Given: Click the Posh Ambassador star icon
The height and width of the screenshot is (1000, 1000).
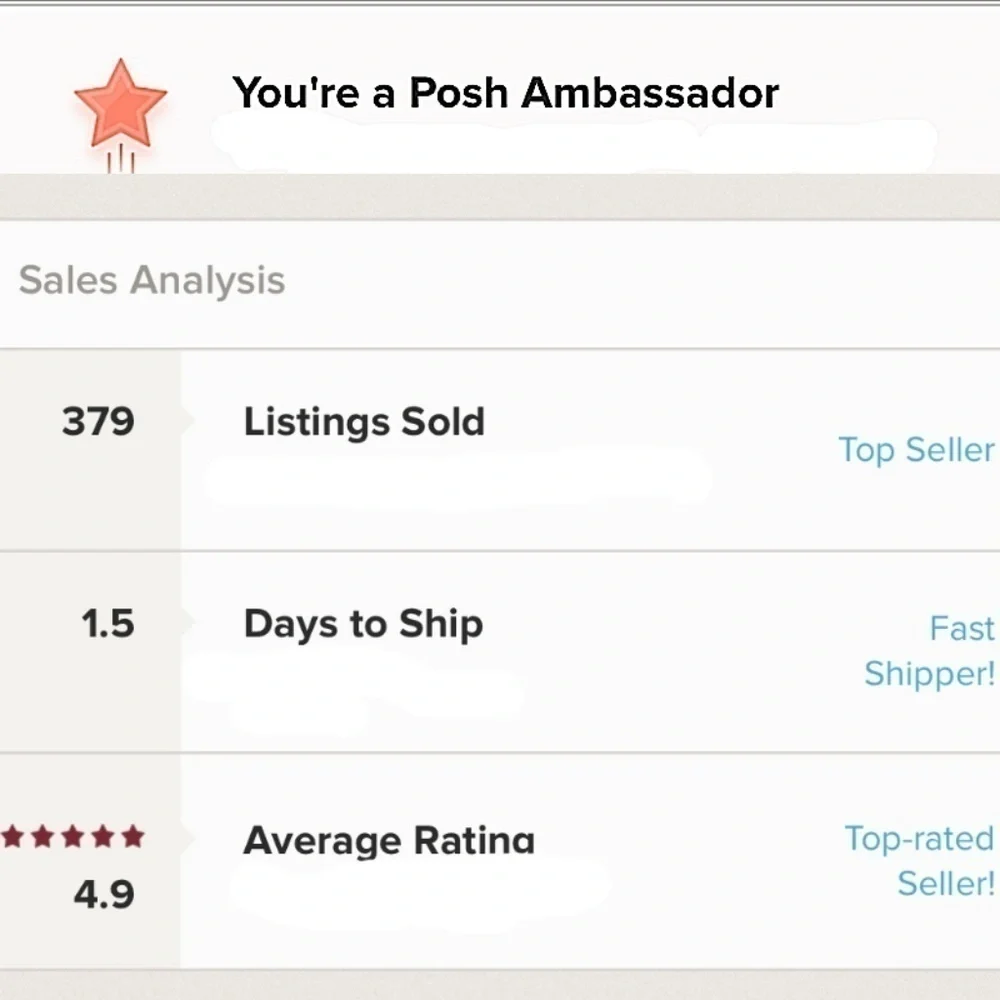Looking at the screenshot, I should [121, 105].
